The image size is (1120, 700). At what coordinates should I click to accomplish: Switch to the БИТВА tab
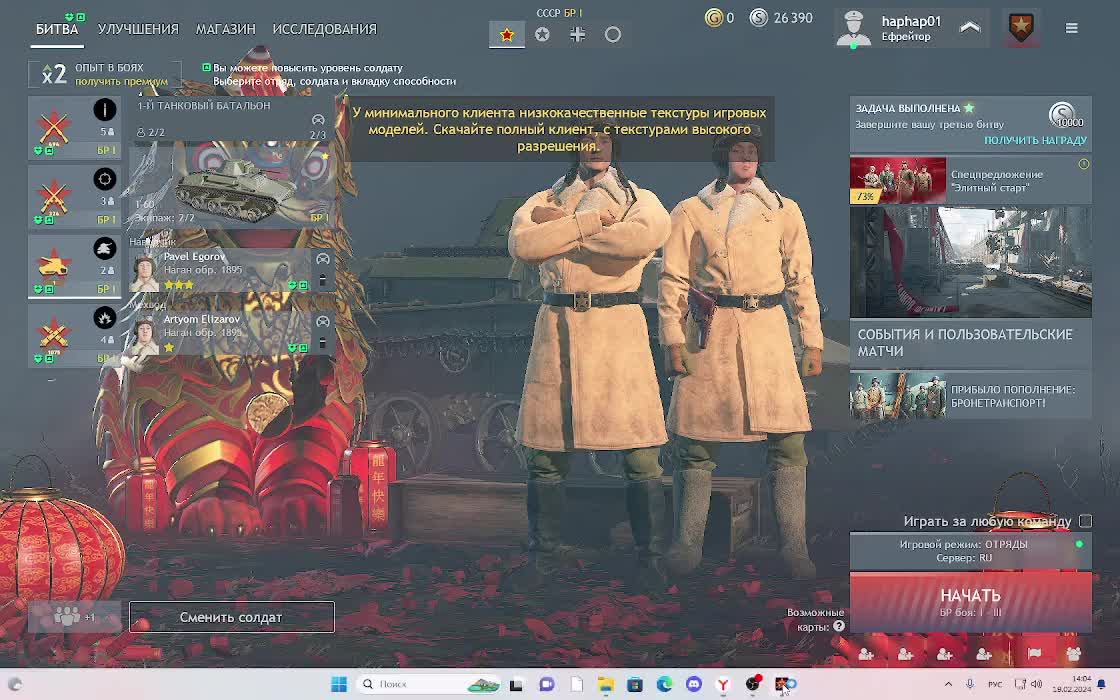pyautogui.click(x=57, y=29)
